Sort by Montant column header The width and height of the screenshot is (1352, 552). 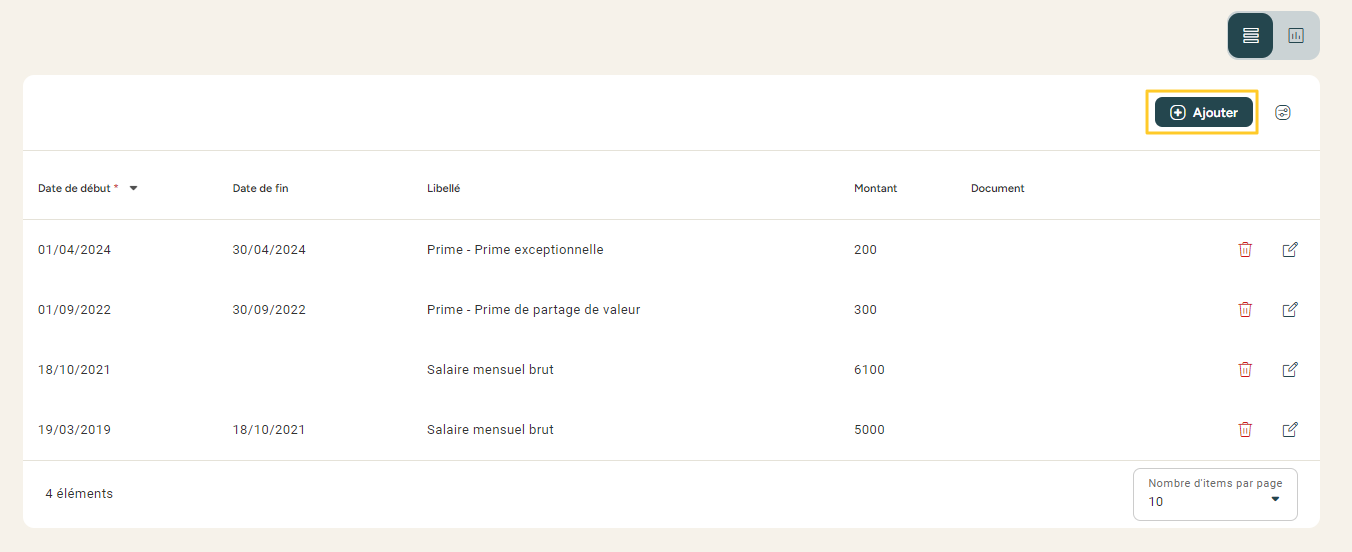tap(875, 188)
